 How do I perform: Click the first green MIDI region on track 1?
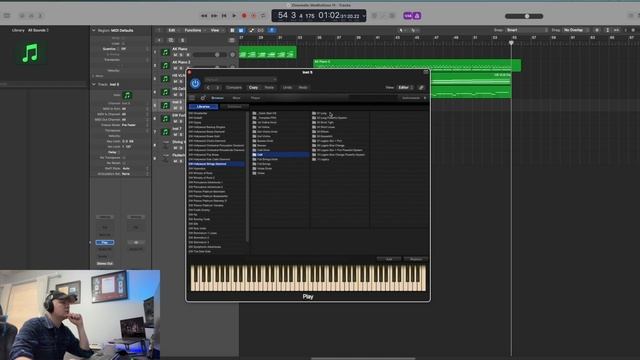coord(267,53)
